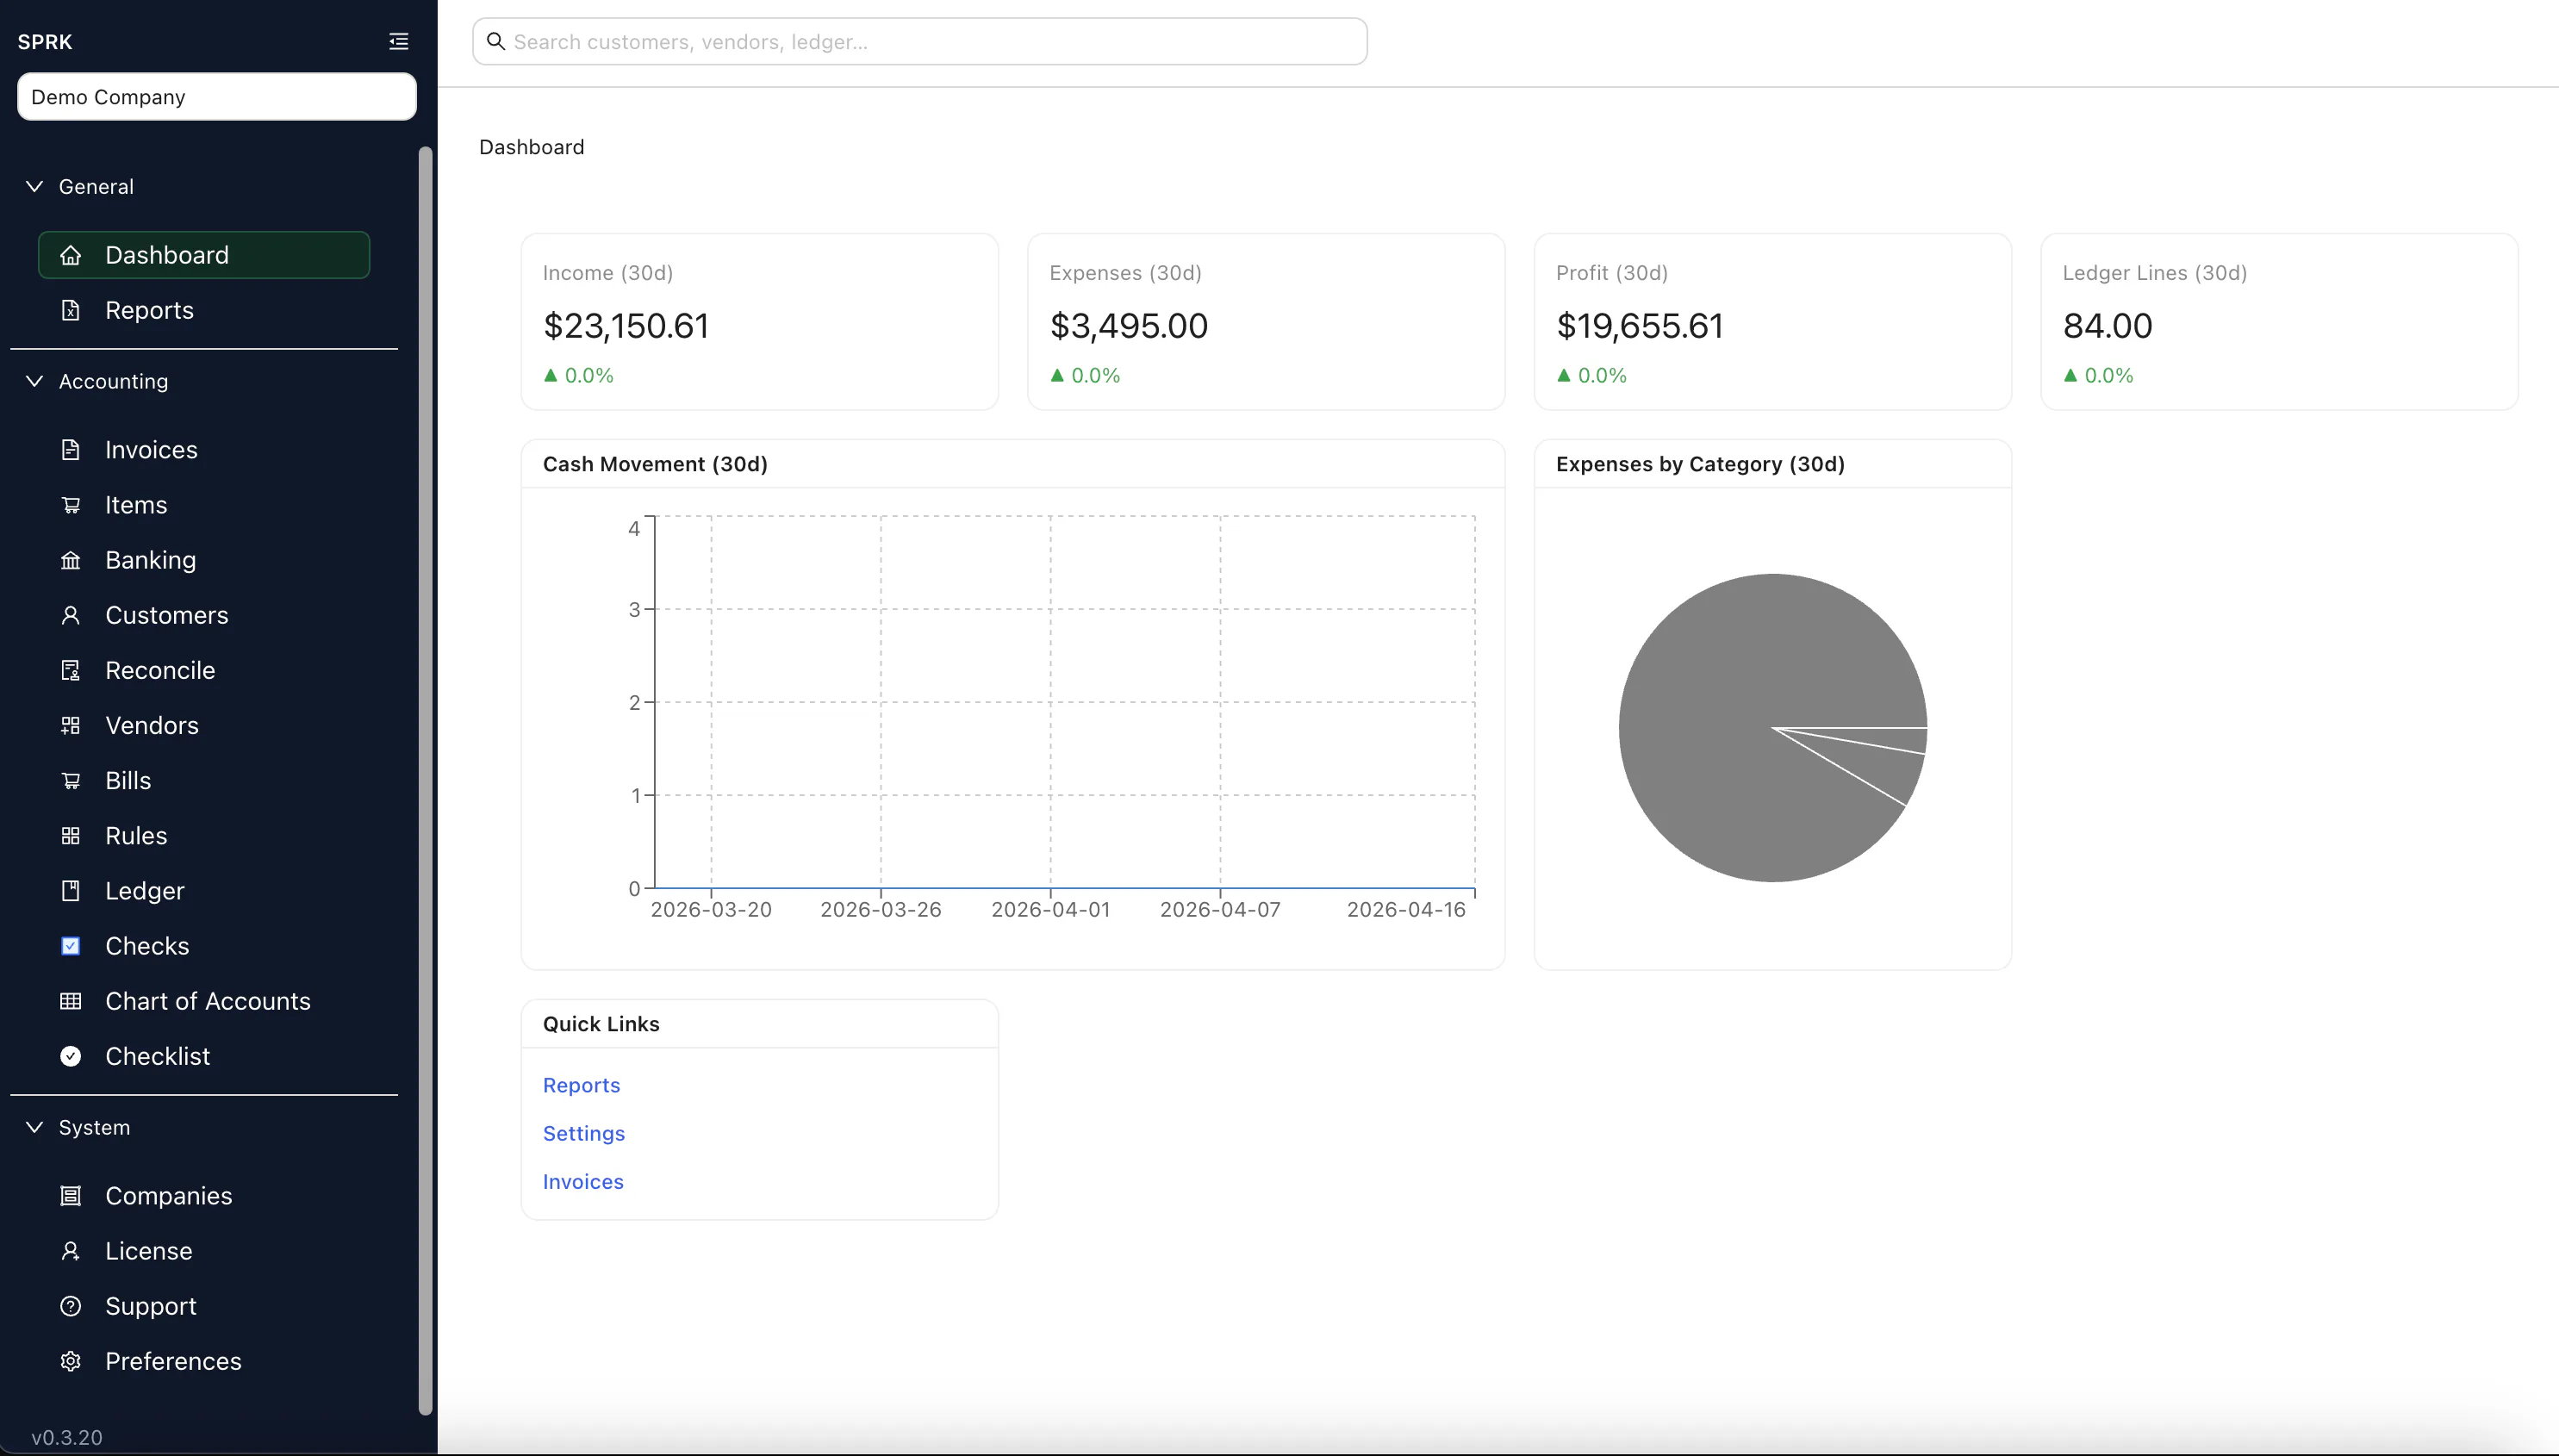
Task: Click the Support question mark icon
Action: pyautogui.click(x=70, y=1306)
